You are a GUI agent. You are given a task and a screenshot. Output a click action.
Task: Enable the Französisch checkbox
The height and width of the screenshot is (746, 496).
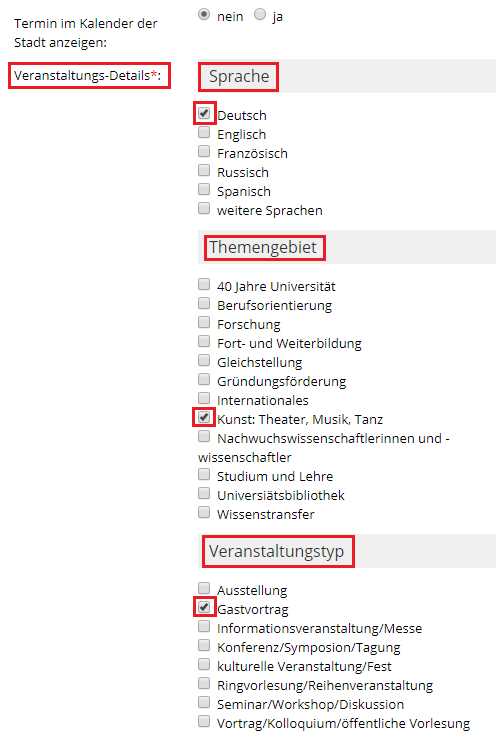click(x=204, y=151)
